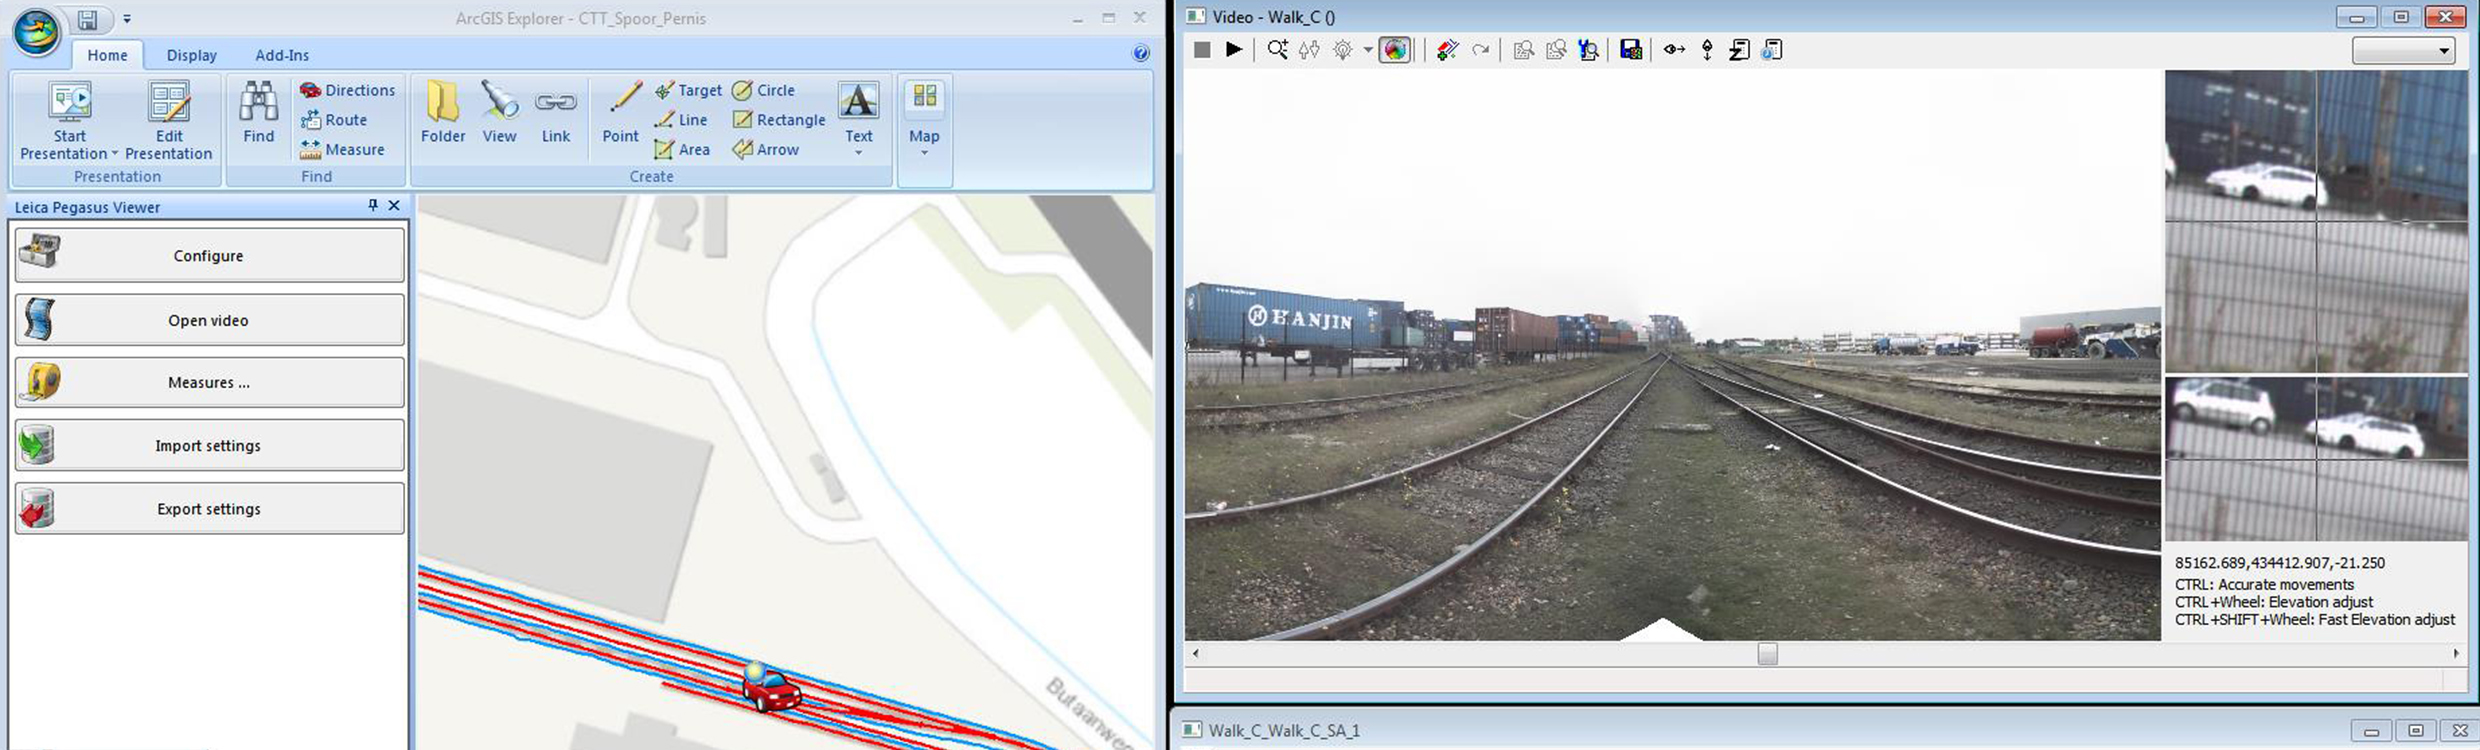2480x750 pixels.
Task: Toggle the color wheel display mode
Action: pyautogui.click(x=1395, y=50)
